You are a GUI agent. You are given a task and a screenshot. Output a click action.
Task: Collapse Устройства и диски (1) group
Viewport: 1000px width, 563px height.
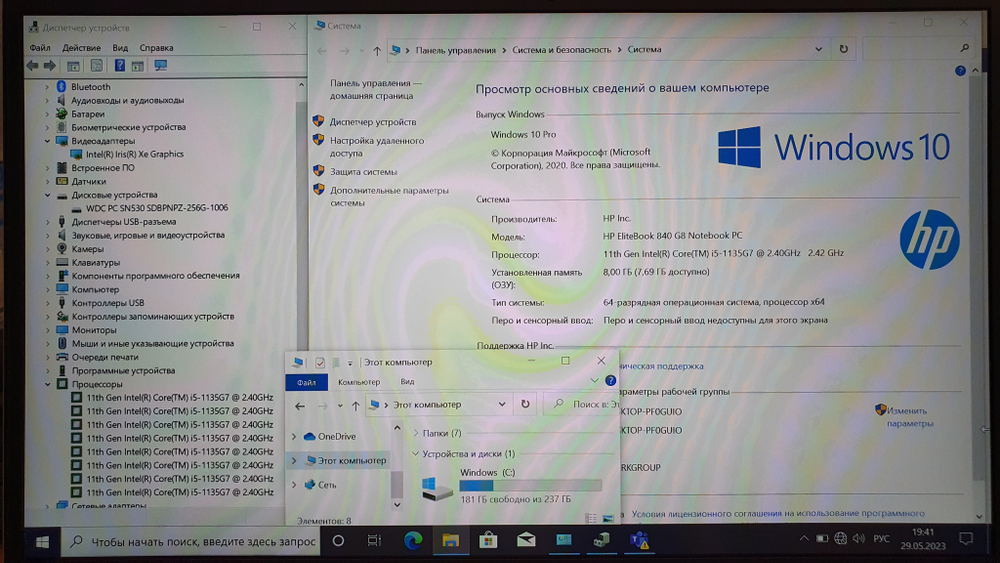pyautogui.click(x=416, y=454)
